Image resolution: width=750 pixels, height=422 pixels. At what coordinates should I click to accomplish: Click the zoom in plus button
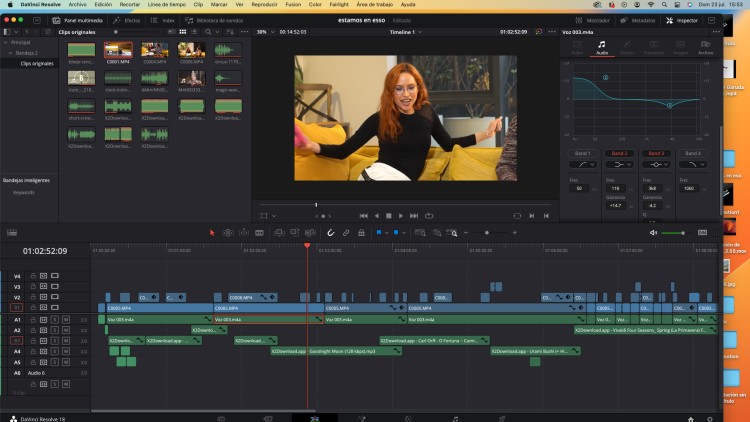tap(515, 233)
